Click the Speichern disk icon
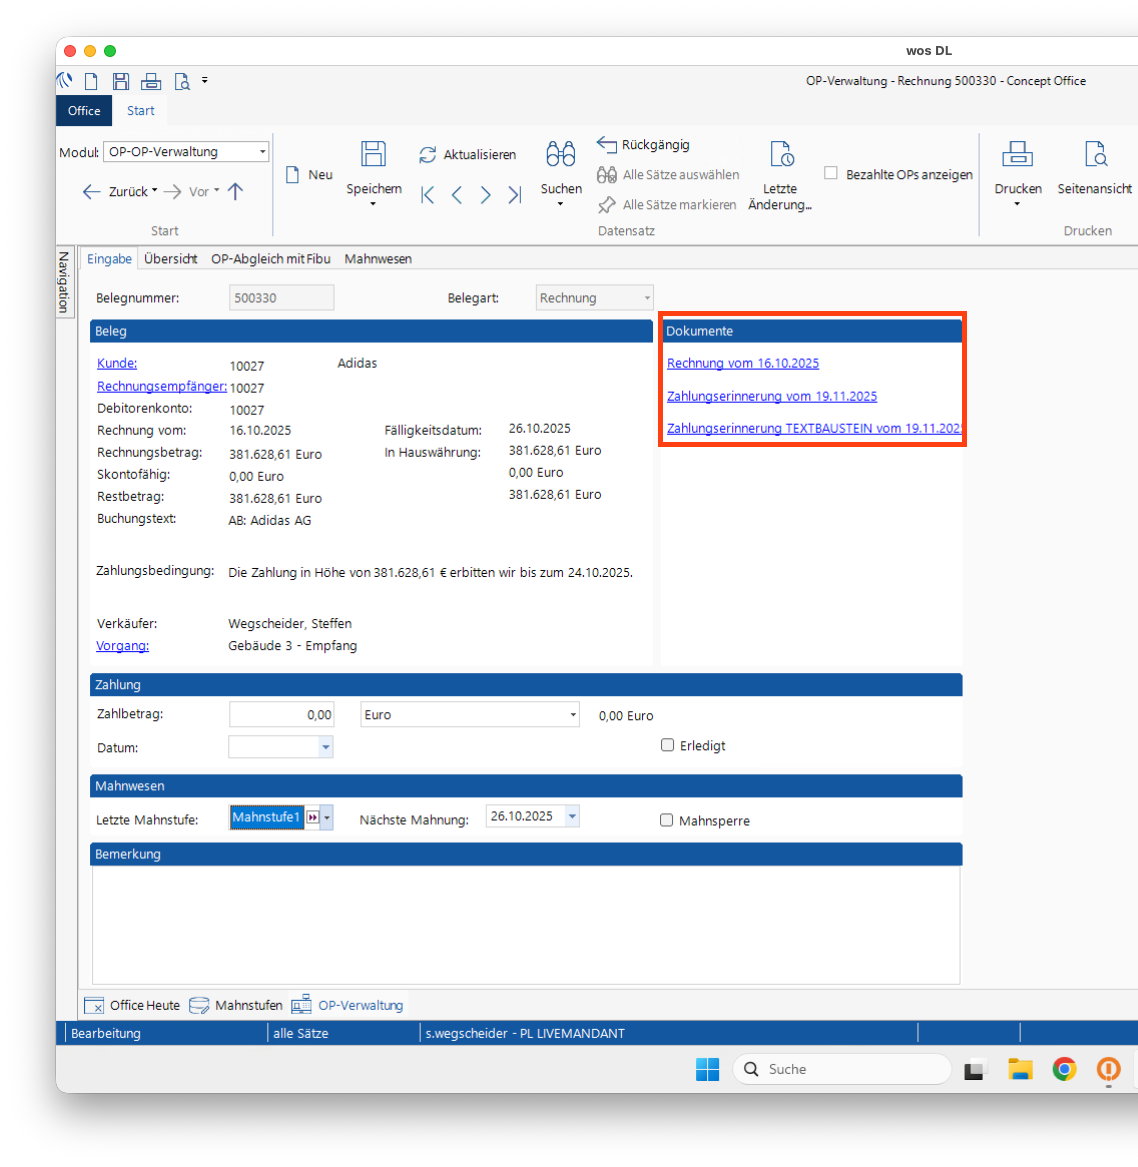1138x1167 pixels. click(373, 154)
